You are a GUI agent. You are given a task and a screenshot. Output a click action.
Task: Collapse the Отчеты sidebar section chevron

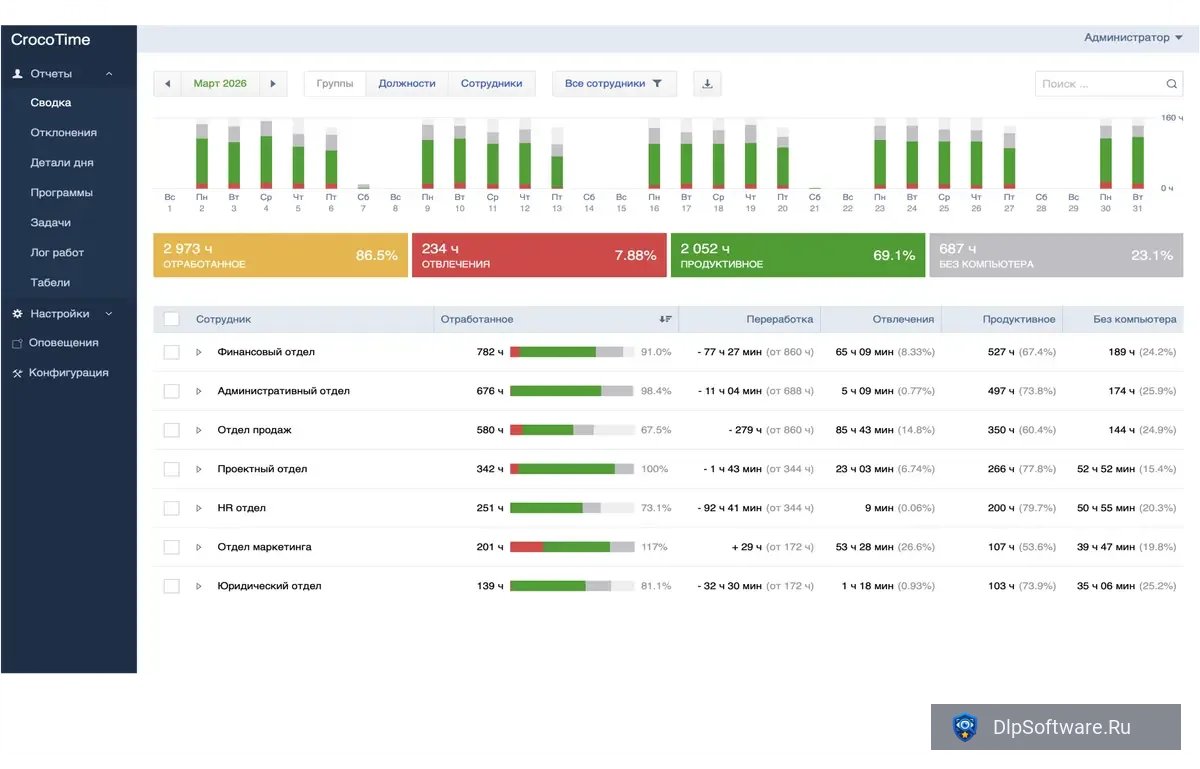point(109,74)
